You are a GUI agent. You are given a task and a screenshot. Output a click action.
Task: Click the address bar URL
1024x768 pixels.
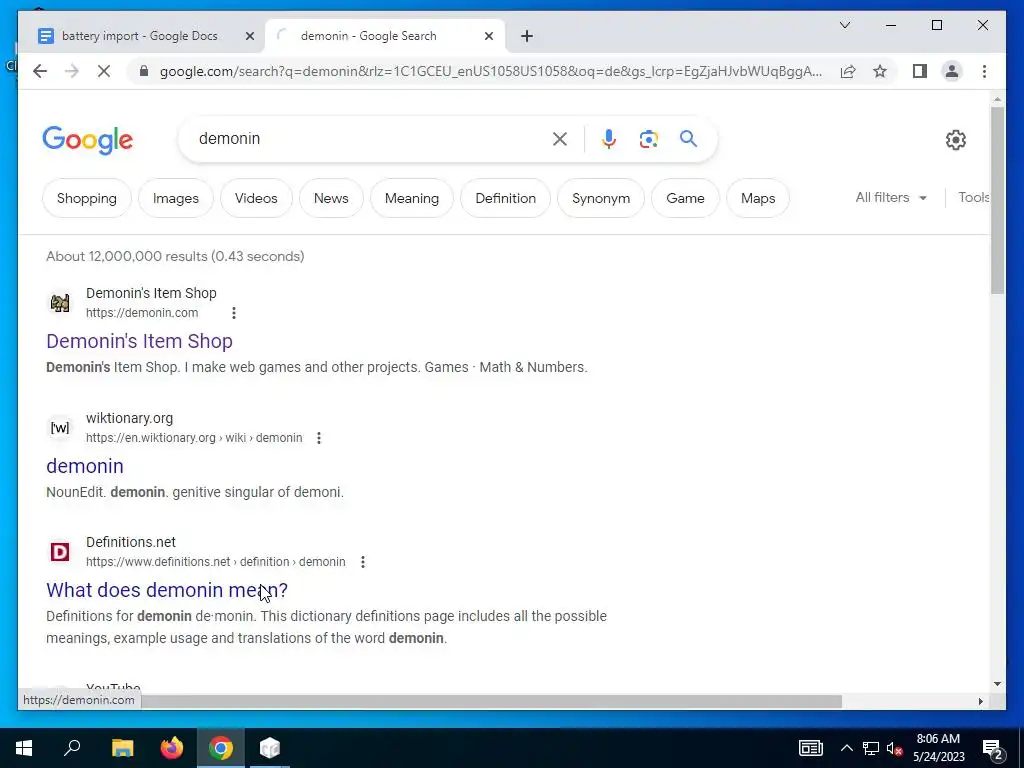(x=490, y=71)
